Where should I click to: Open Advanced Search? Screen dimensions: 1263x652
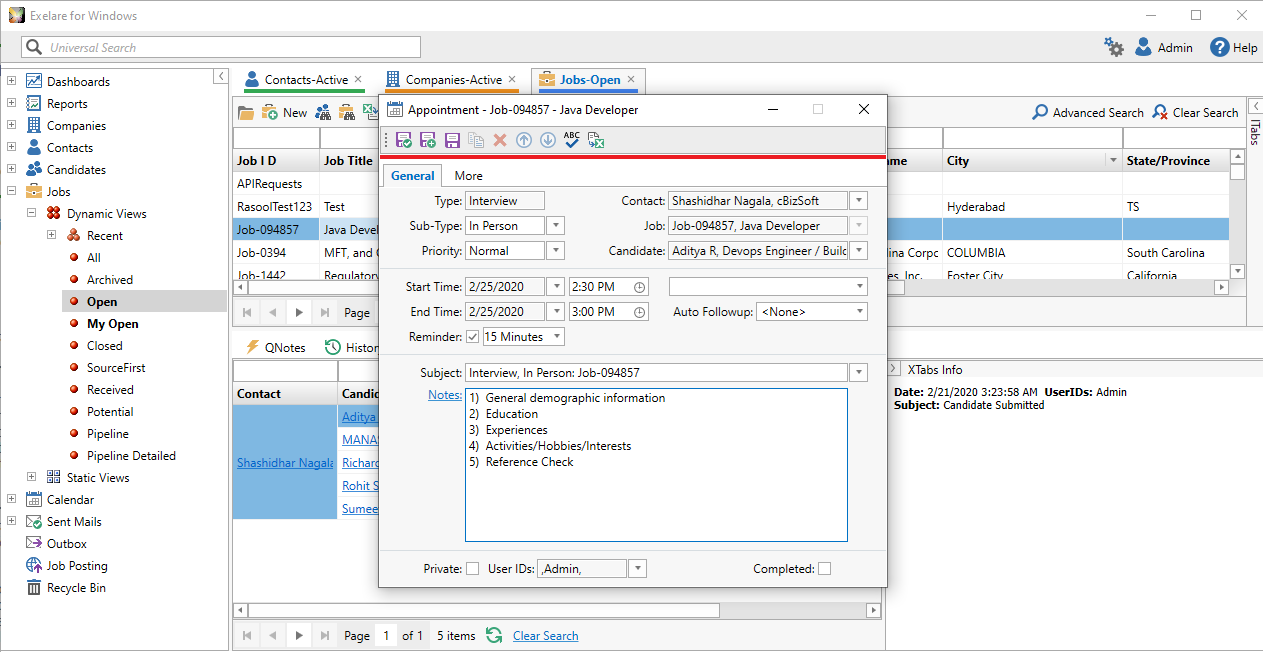(x=1088, y=113)
